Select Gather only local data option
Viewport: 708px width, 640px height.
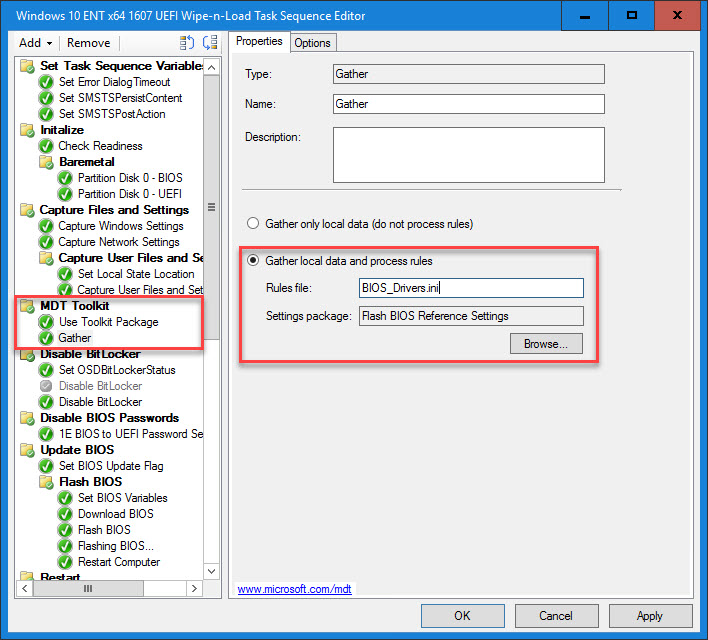tap(253, 224)
